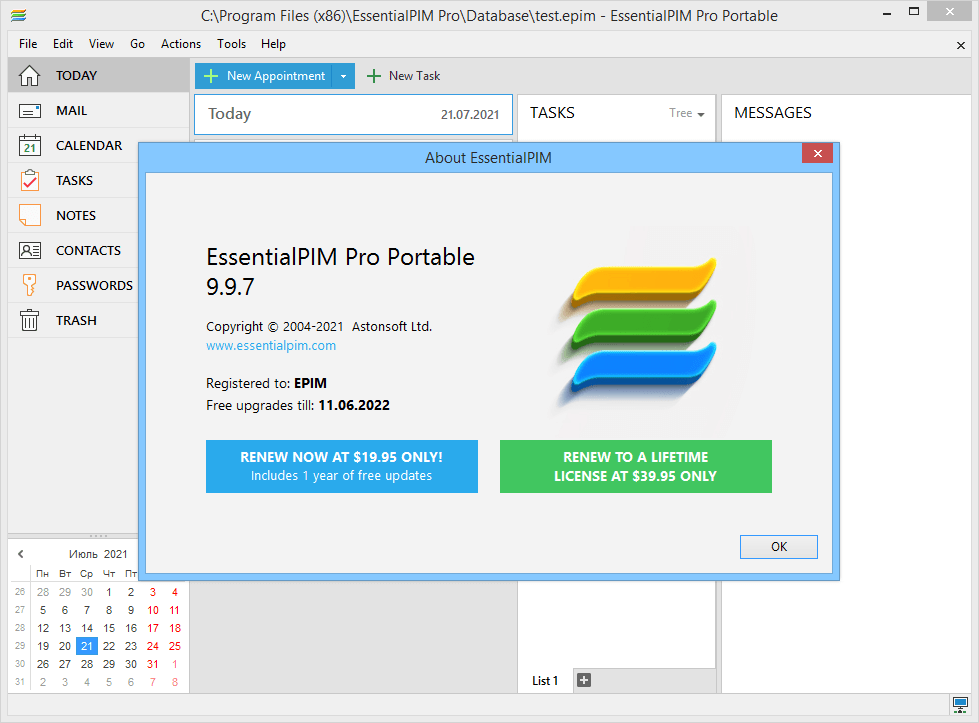
Task: Go to previous month in mini calendar
Action: click(21, 554)
